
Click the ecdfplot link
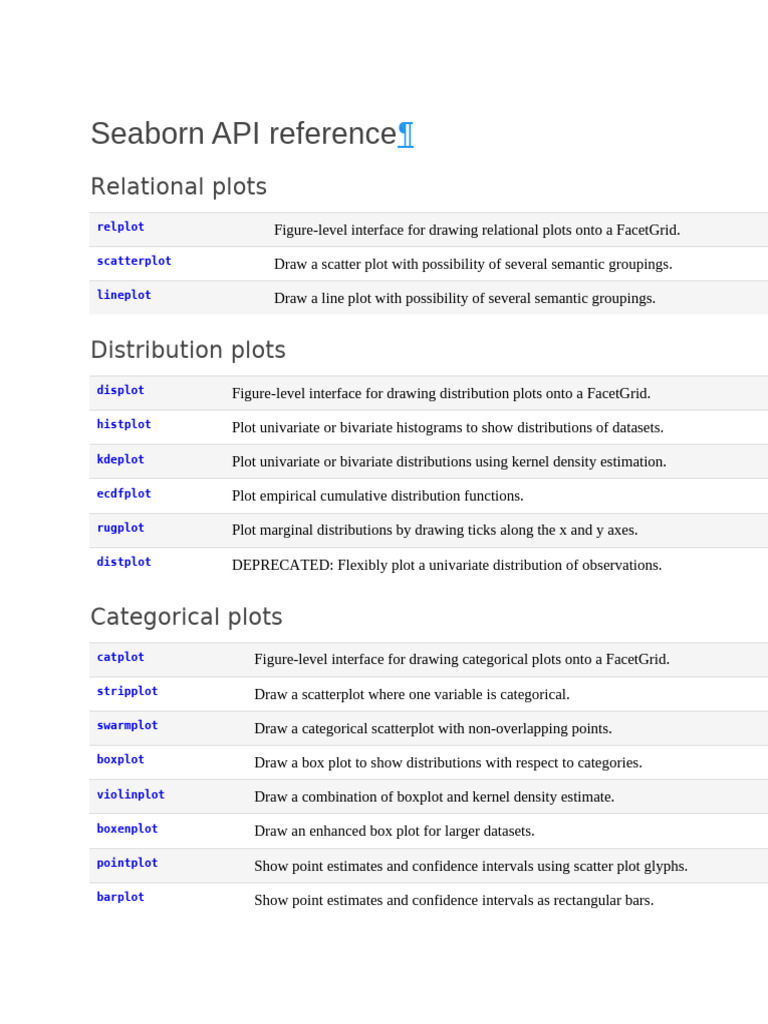(124, 493)
